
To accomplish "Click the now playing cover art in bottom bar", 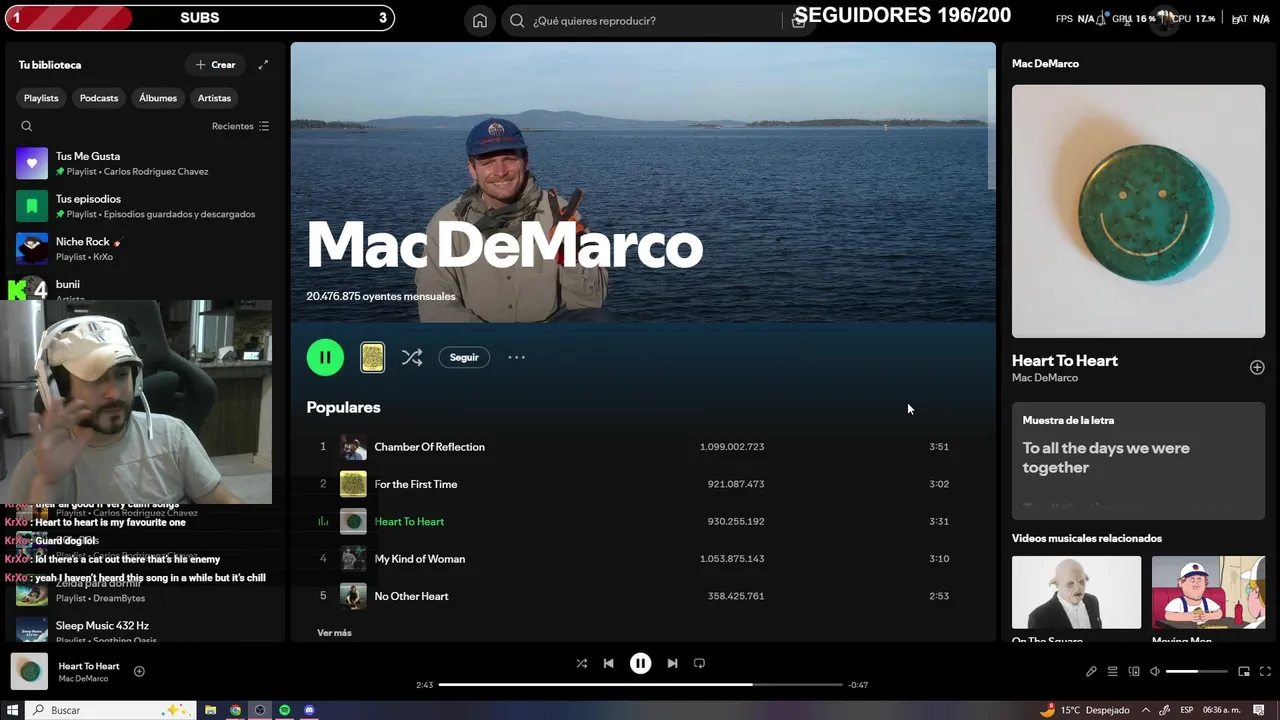I will (x=29, y=672).
